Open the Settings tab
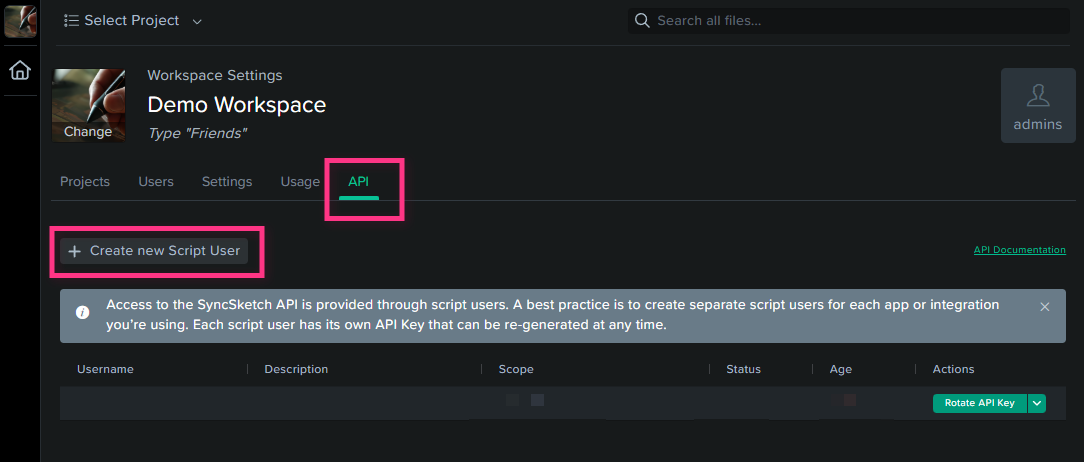This screenshot has height=462, width=1084. [227, 182]
